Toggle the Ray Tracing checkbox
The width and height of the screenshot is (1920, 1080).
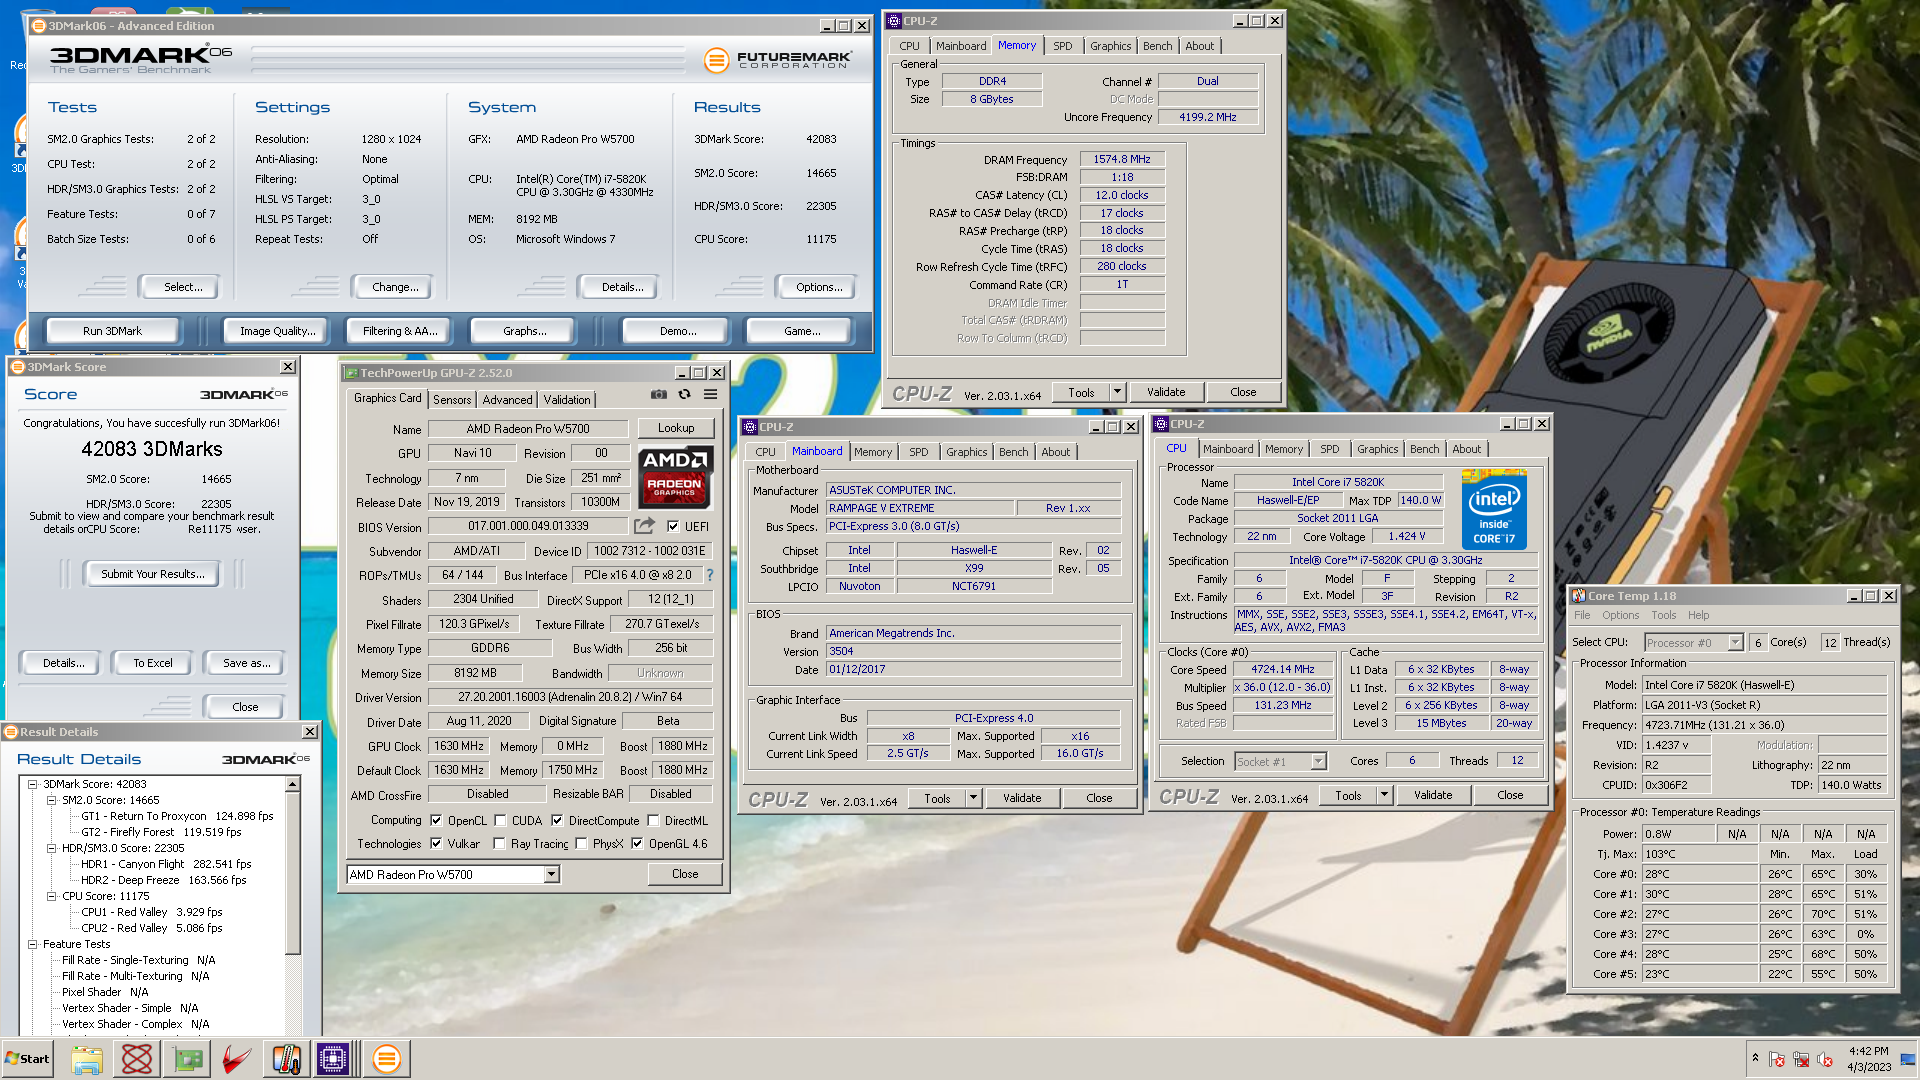(500, 844)
